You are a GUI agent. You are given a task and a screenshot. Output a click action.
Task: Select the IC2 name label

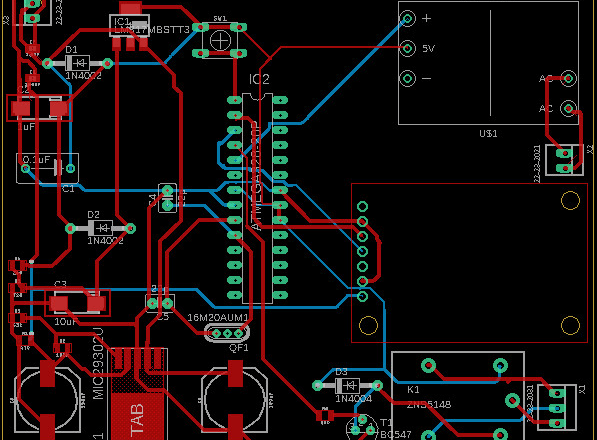[259, 79]
